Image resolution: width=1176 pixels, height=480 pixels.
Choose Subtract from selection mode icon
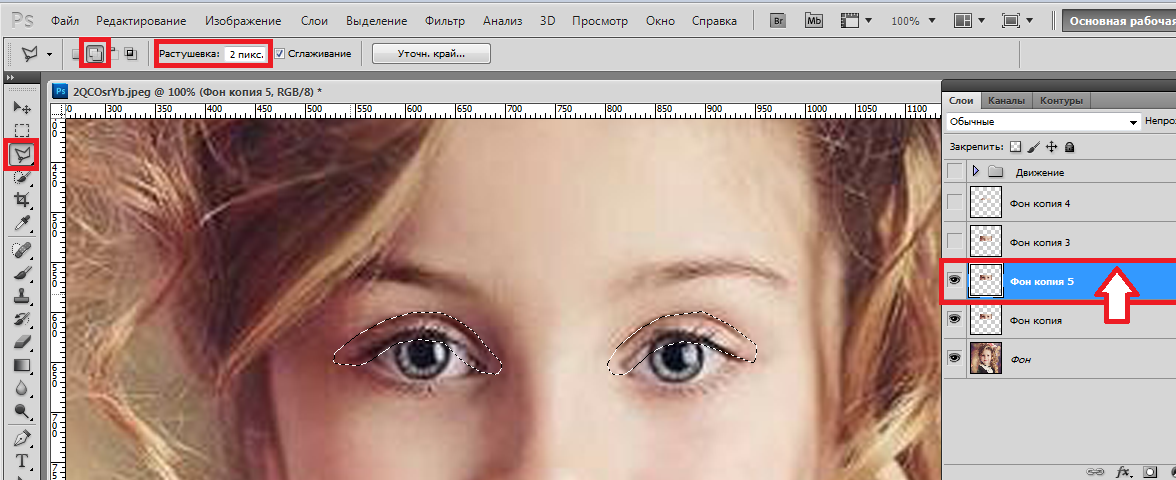(113, 53)
